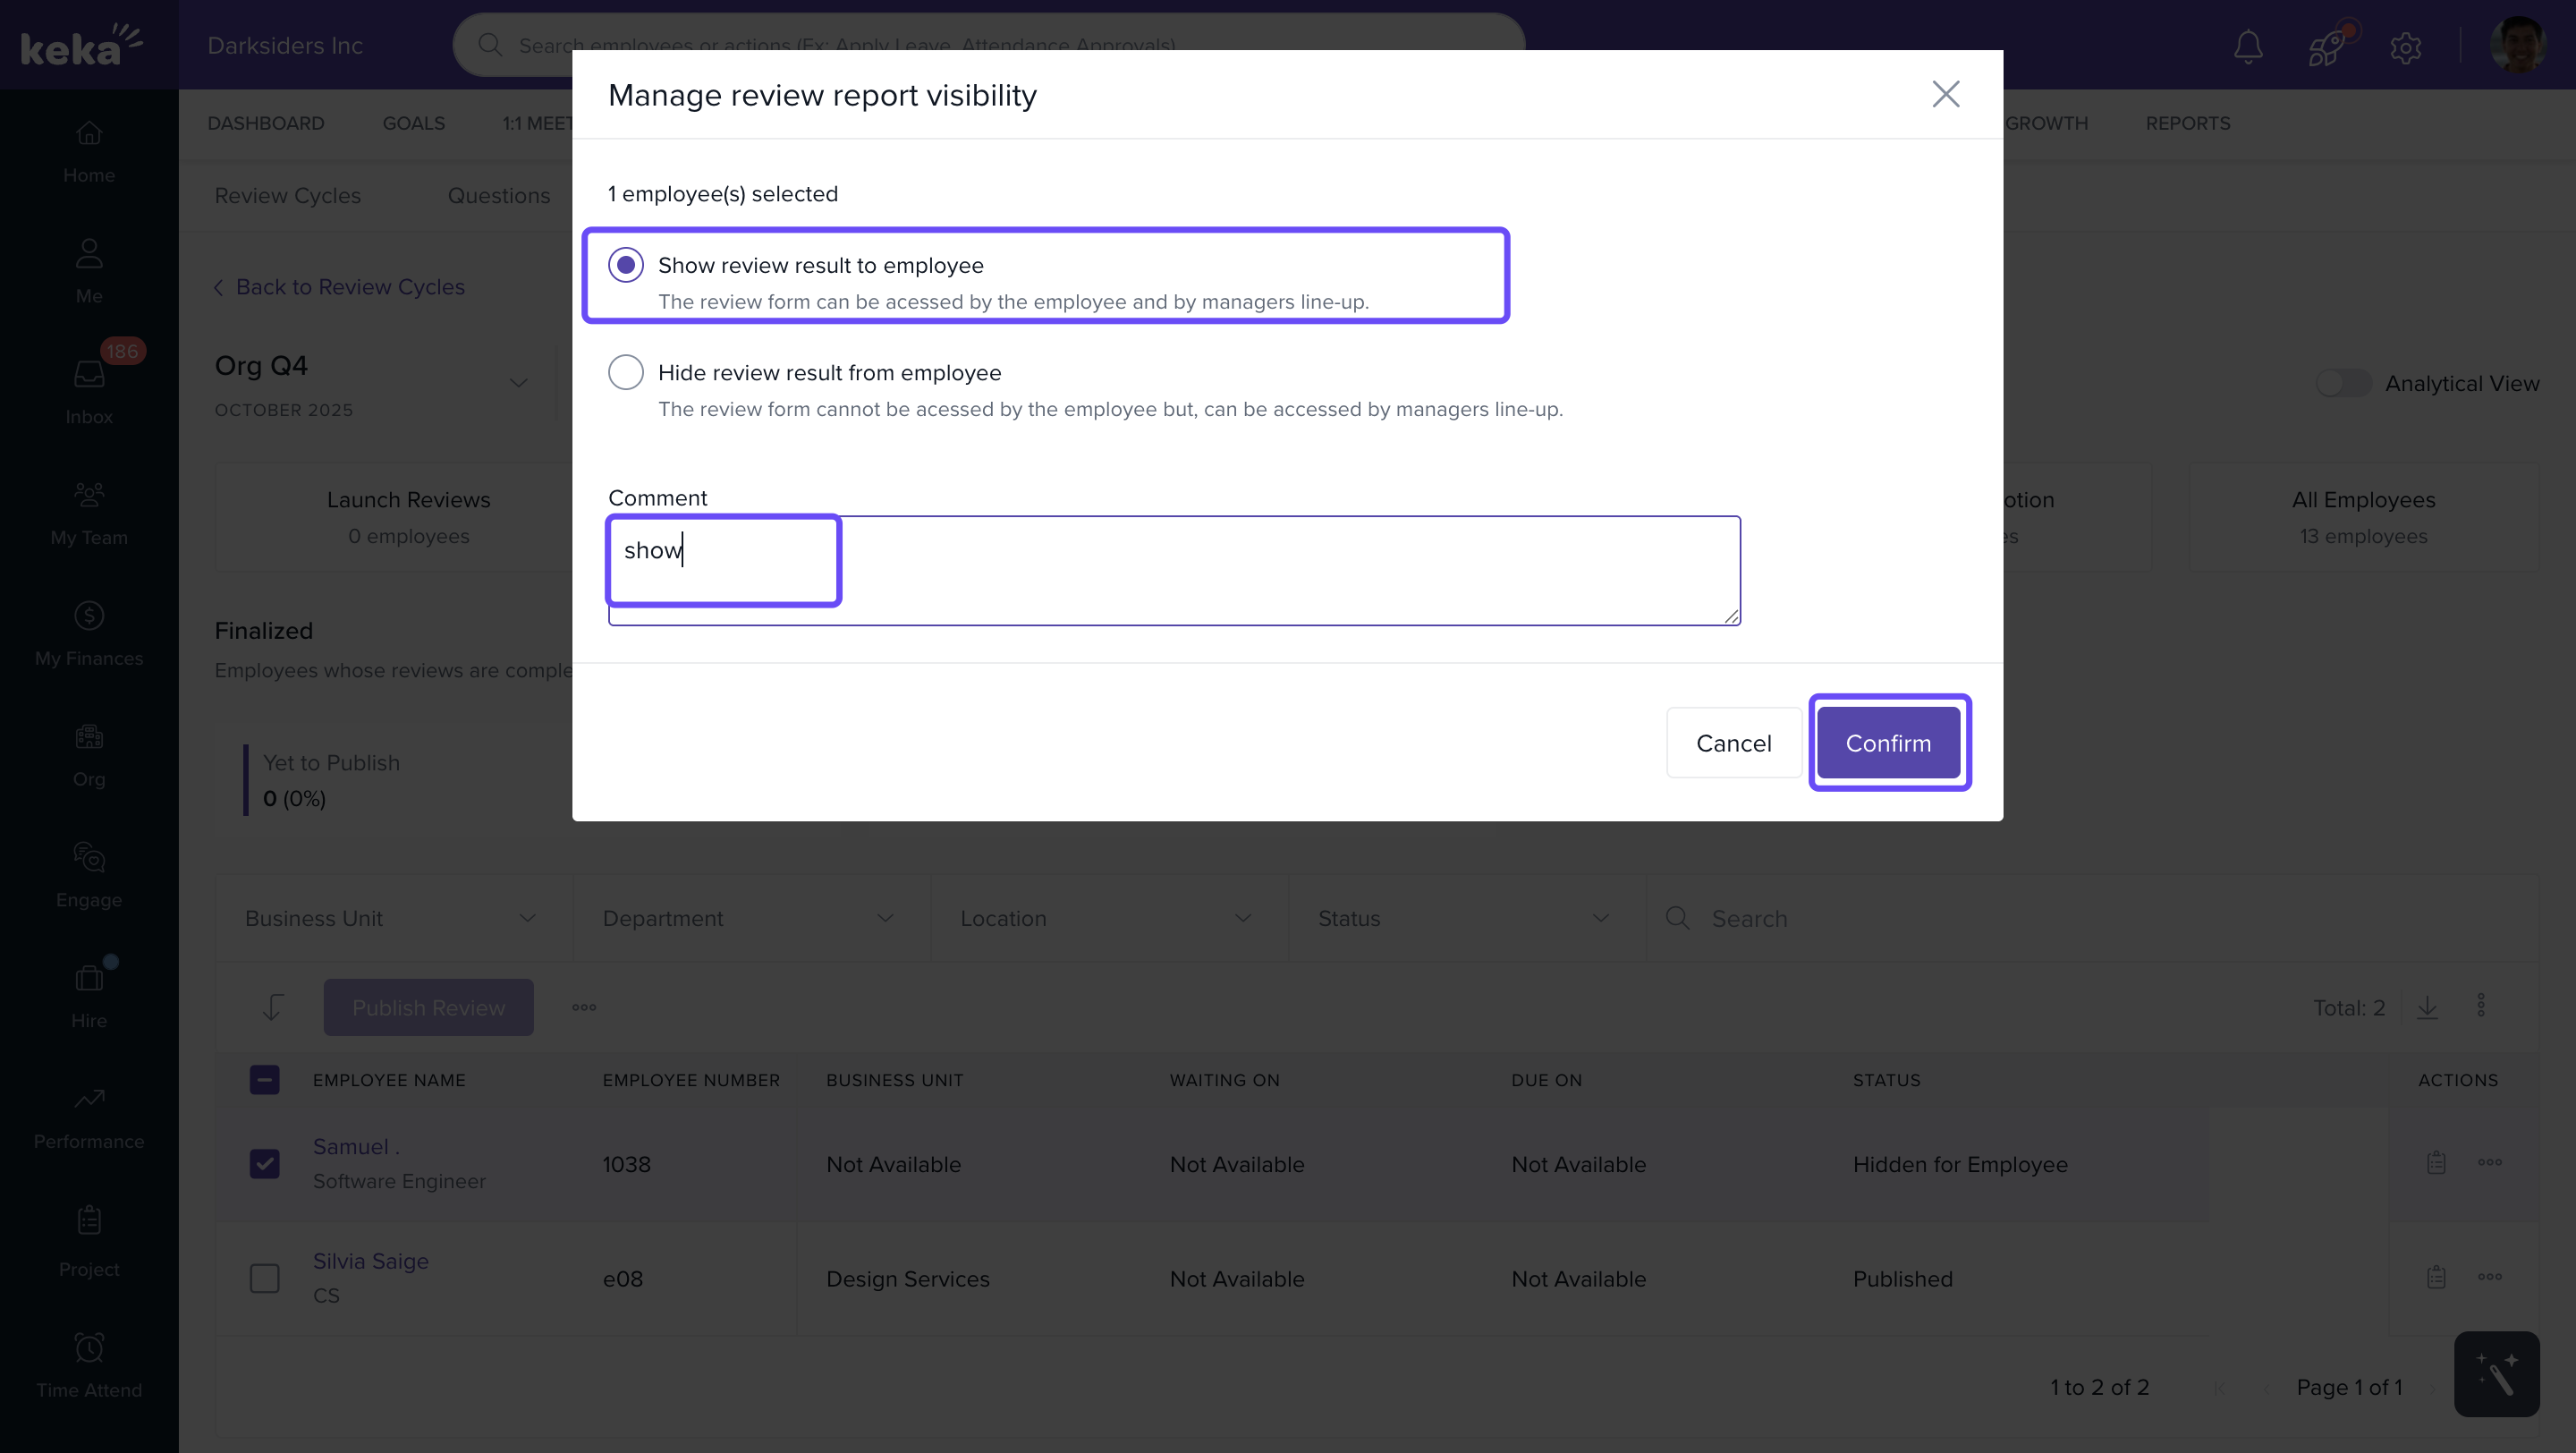2576x1453 pixels.
Task: Expand the Business Unit filter dropdown
Action: [x=392, y=918]
